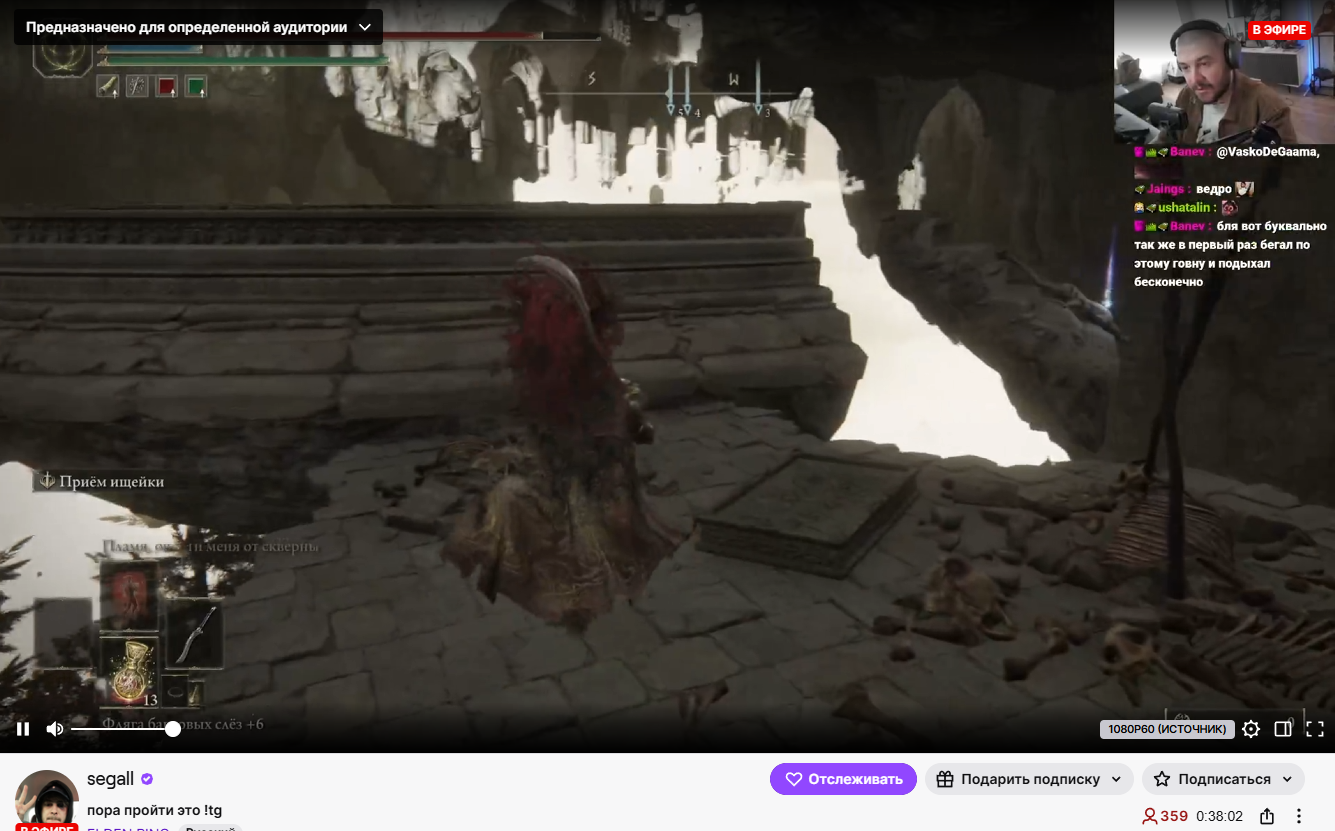The image size is (1335, 831).
Task: Click the gift icon in Подарить подписку
Action: pos(944,779)
